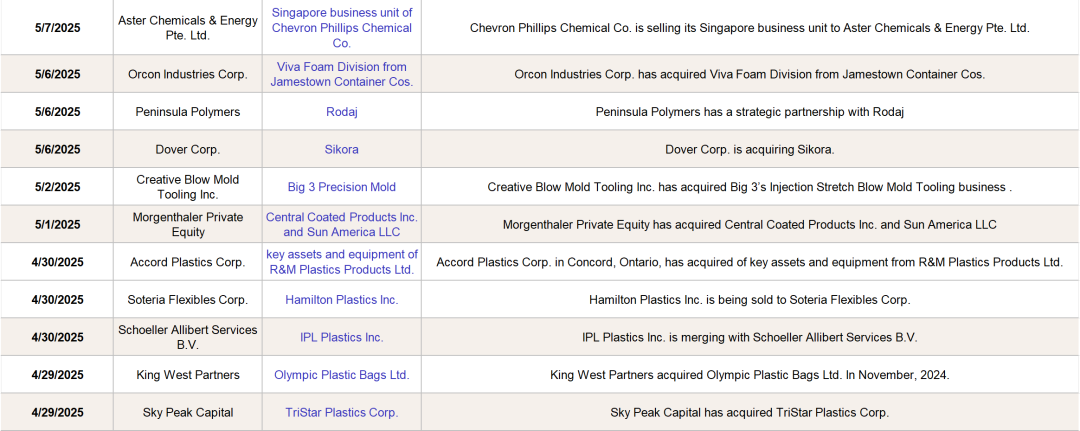Open the Rodaj company link

tap(341, 112)
